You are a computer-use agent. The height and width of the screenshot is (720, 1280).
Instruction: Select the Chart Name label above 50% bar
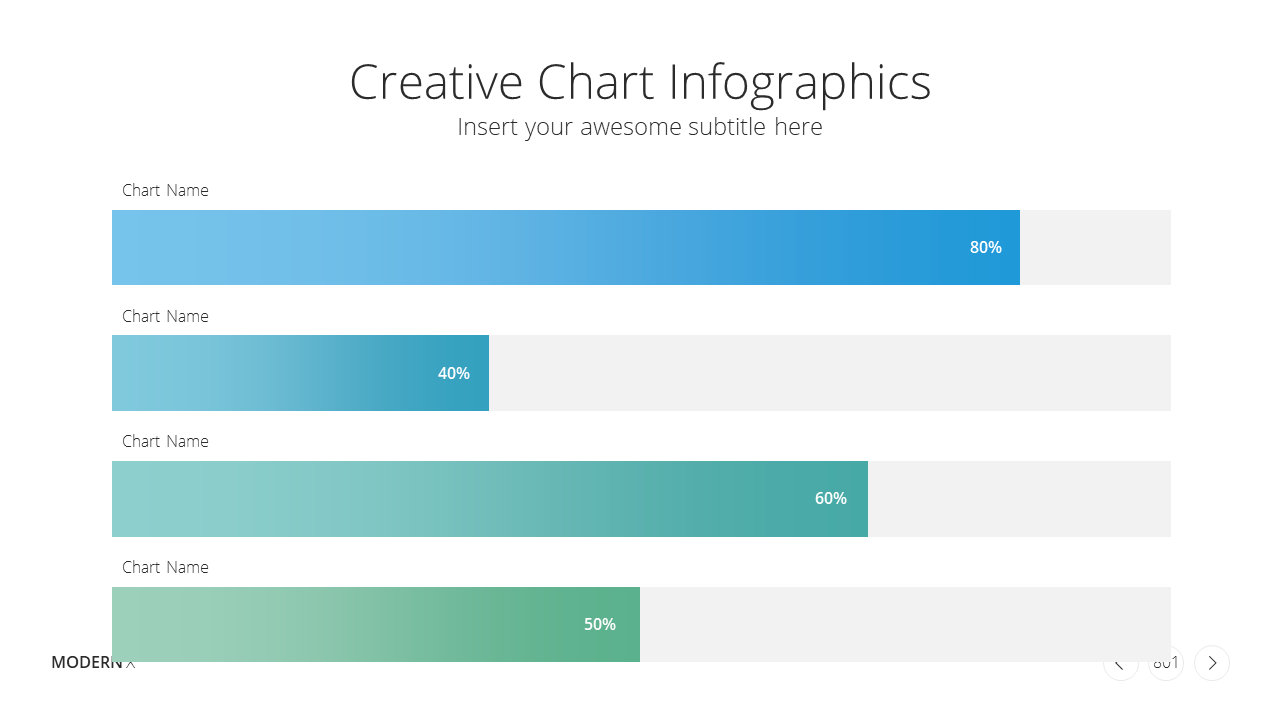[x=165, y=567]
